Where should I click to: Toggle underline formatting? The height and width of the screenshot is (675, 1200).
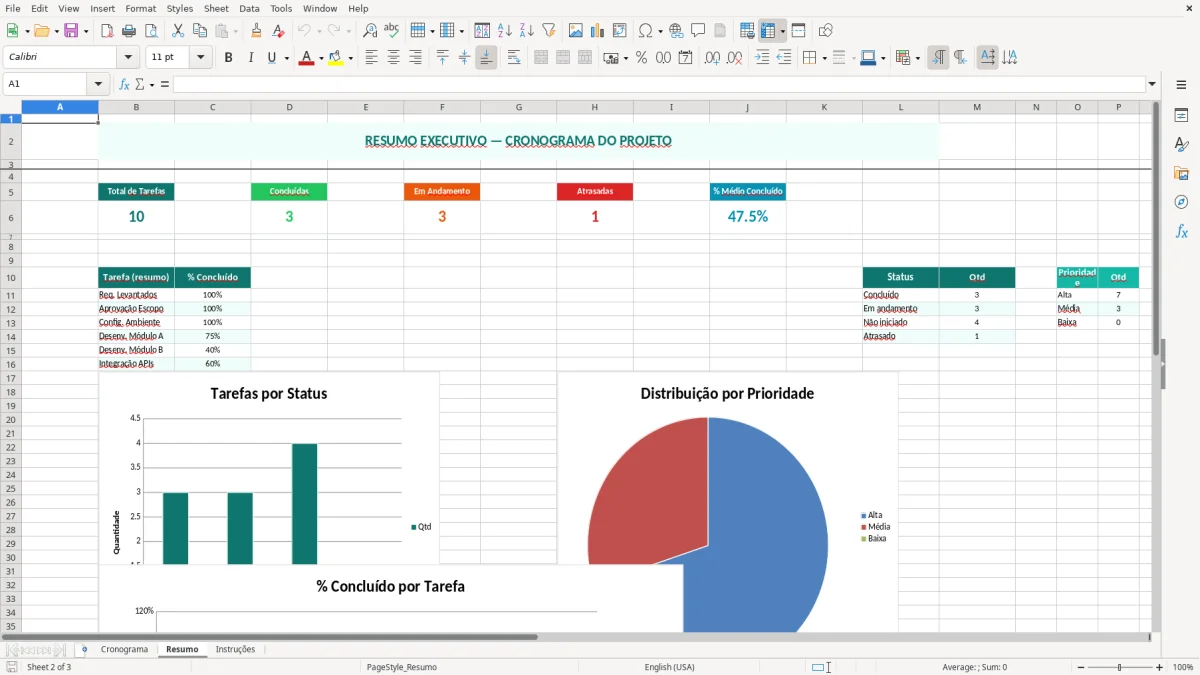[x=271, y=58]
